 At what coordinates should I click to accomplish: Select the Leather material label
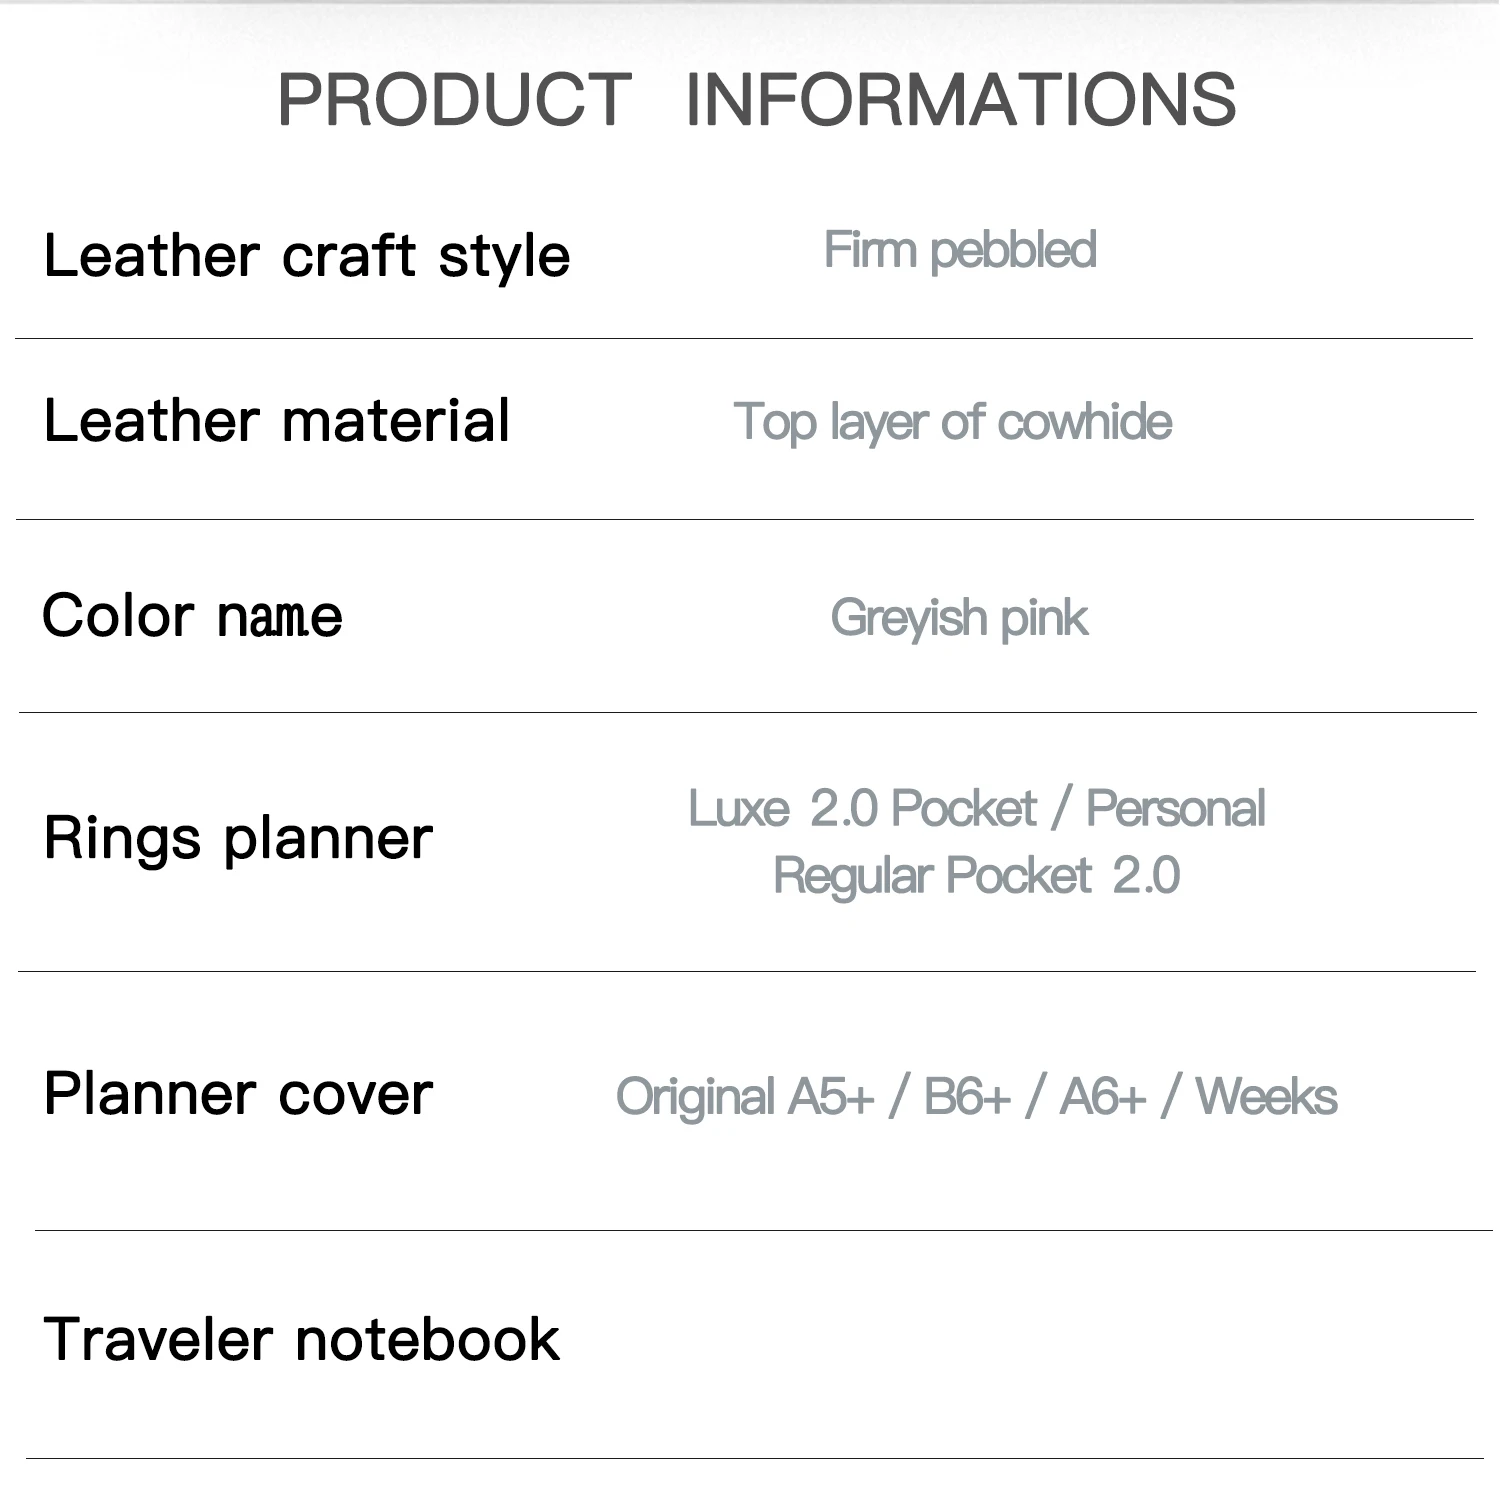277,420
